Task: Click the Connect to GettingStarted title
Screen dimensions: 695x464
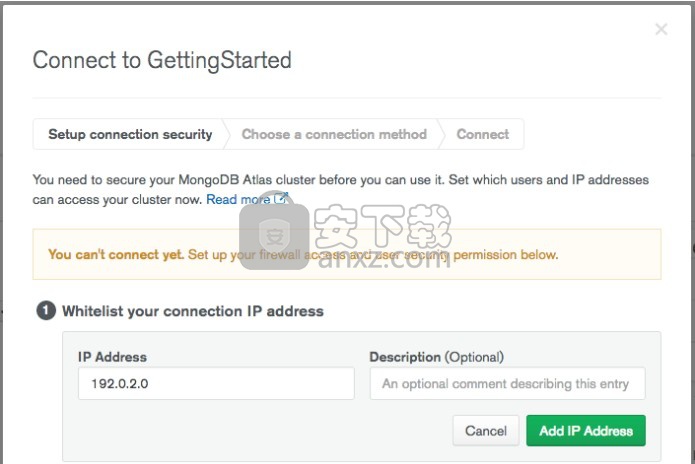Action: click(162, 60)
